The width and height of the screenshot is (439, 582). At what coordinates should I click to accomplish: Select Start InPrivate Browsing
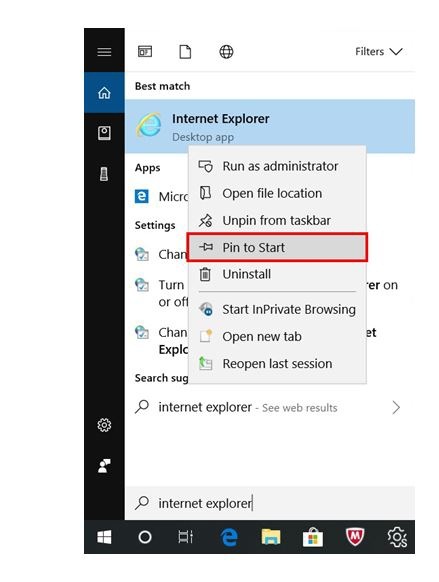(x=277, y=309)
